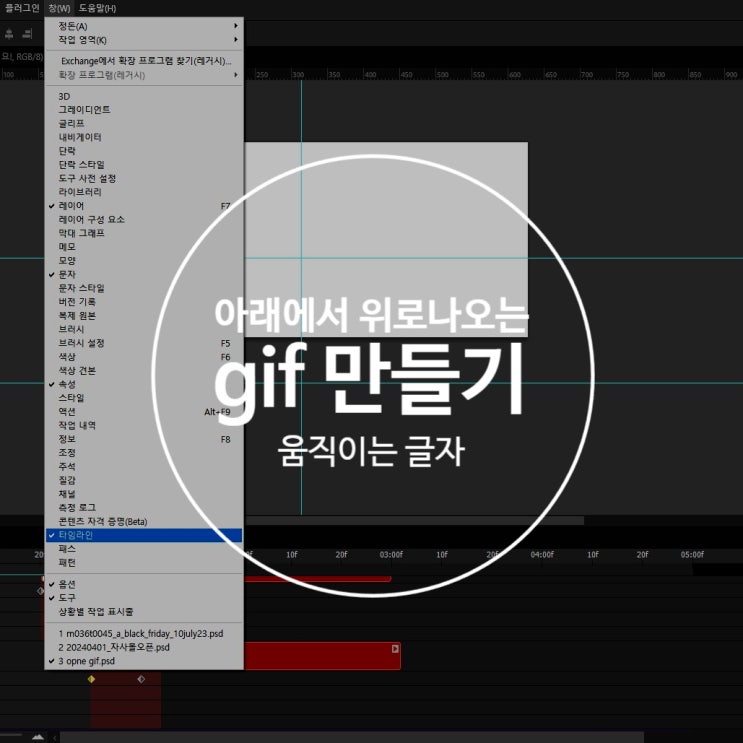Image resolution: width=743 pixels, height=743 pixels.
Task: Click the horizontal scrollbar below the canvas
Action: 415,520
